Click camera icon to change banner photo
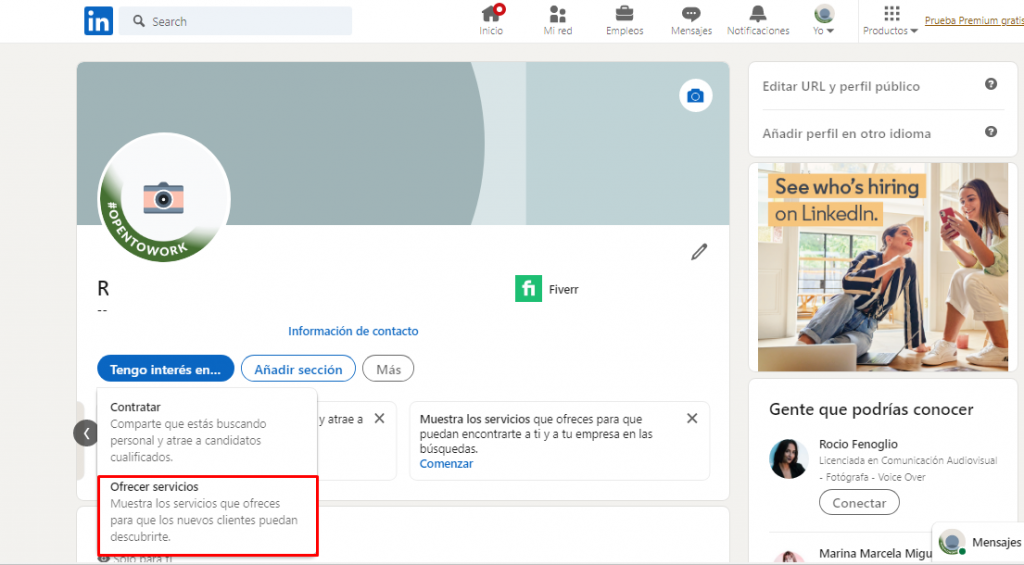 pos(695,96)
